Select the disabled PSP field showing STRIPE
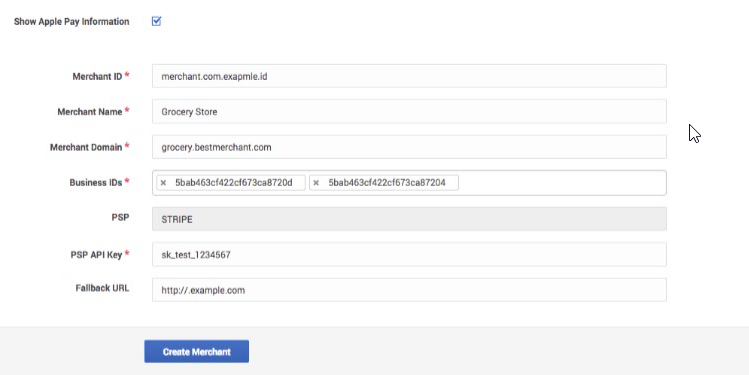Viewport: 749px width, 375px height. [409, 219]
